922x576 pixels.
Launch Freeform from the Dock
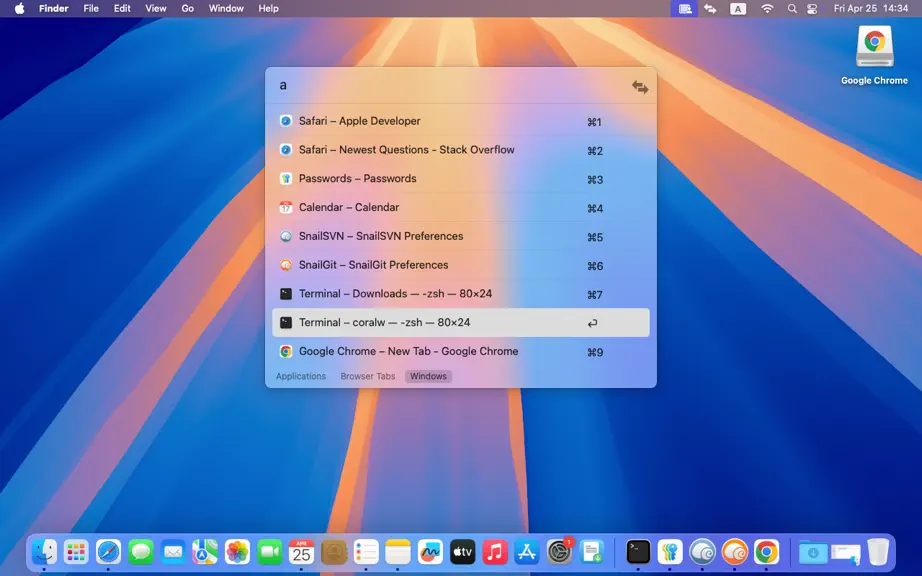tap(430, 552)
